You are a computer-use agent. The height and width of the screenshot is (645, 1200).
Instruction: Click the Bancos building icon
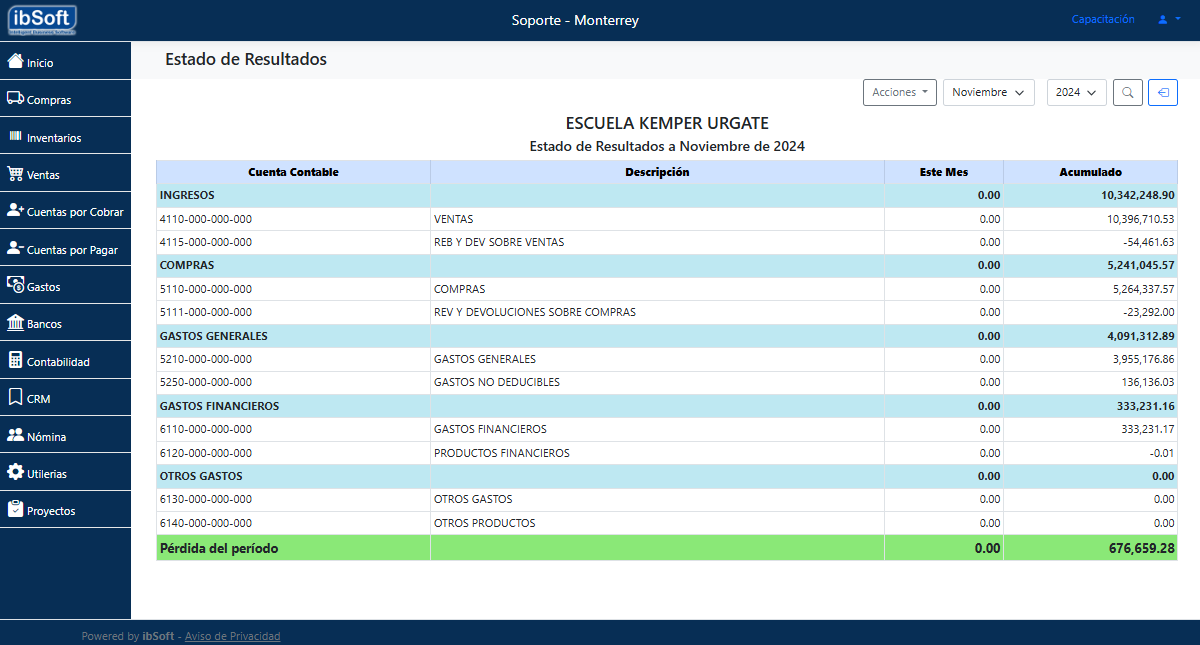(x=15, y=324)
